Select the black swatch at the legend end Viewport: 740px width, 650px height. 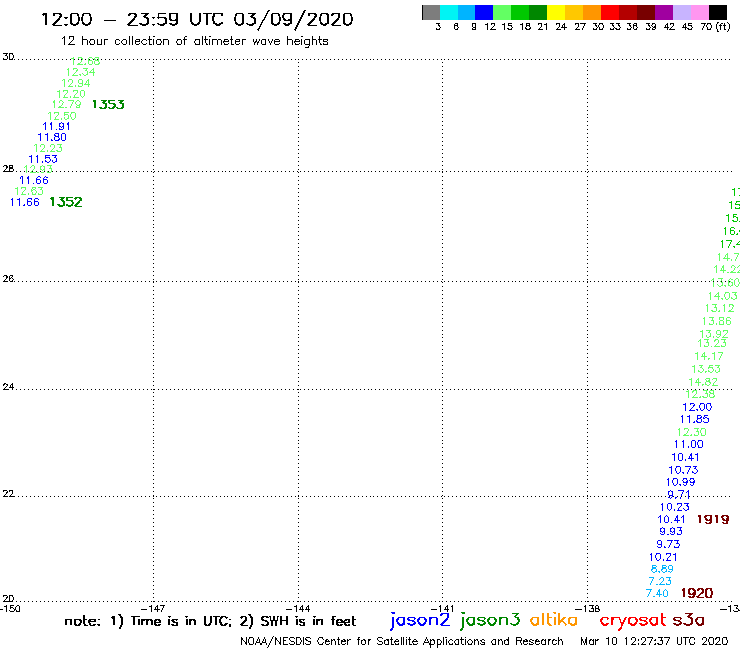(718, 12)
